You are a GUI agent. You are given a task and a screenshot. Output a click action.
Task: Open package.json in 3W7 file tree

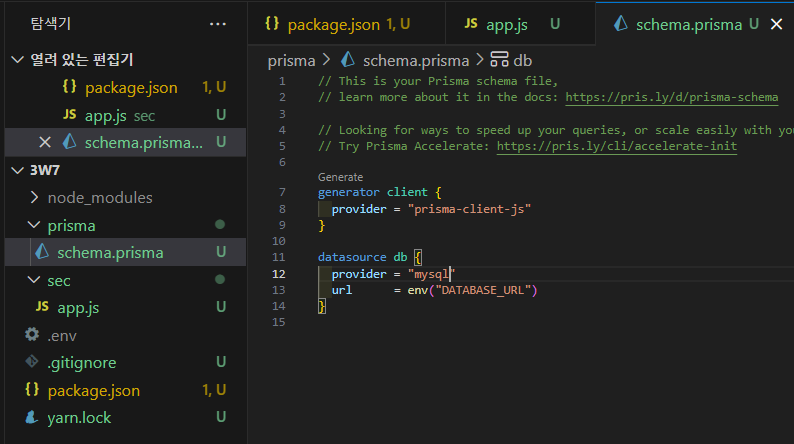click(x=126, y=390)
